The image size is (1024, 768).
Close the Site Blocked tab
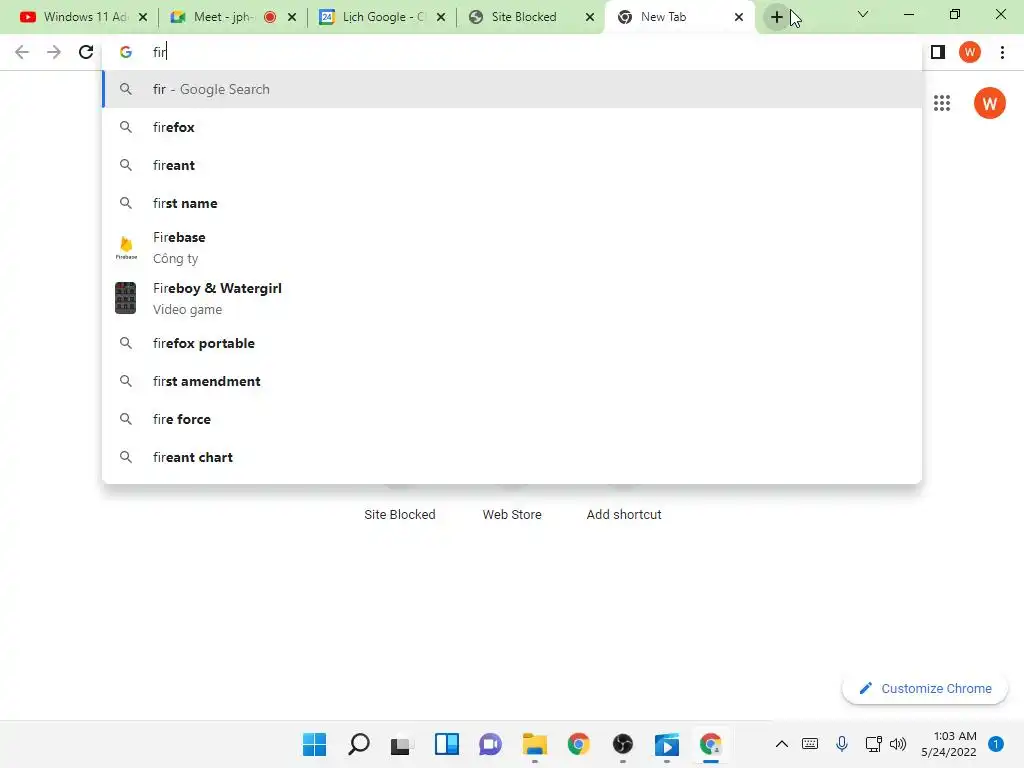point(590,17)
